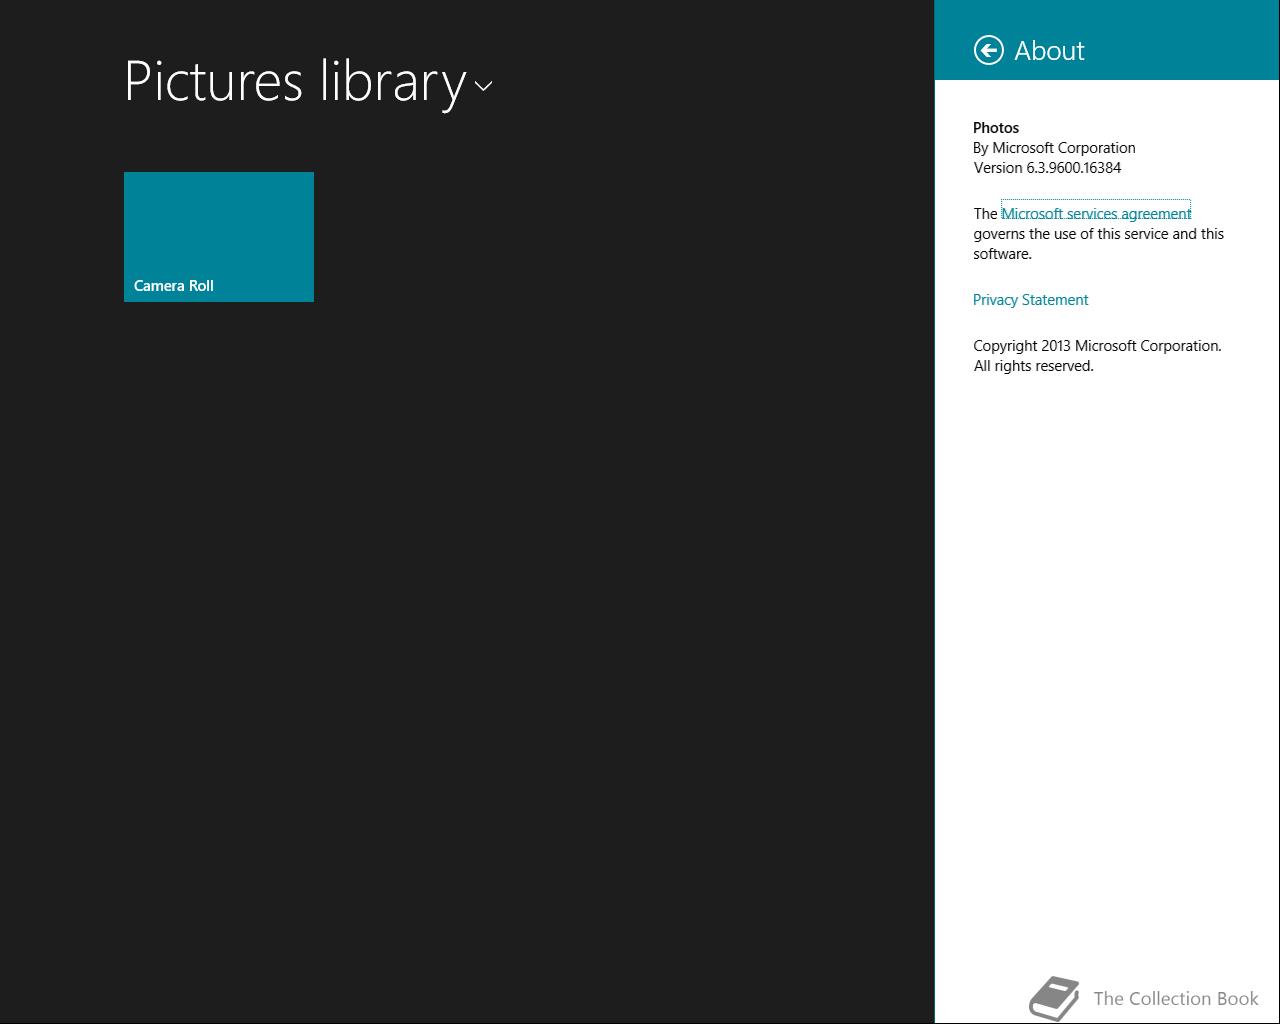The image size is (1280, 1024).
Task: Click the back arrow in About panel
Action: (988, 50)
